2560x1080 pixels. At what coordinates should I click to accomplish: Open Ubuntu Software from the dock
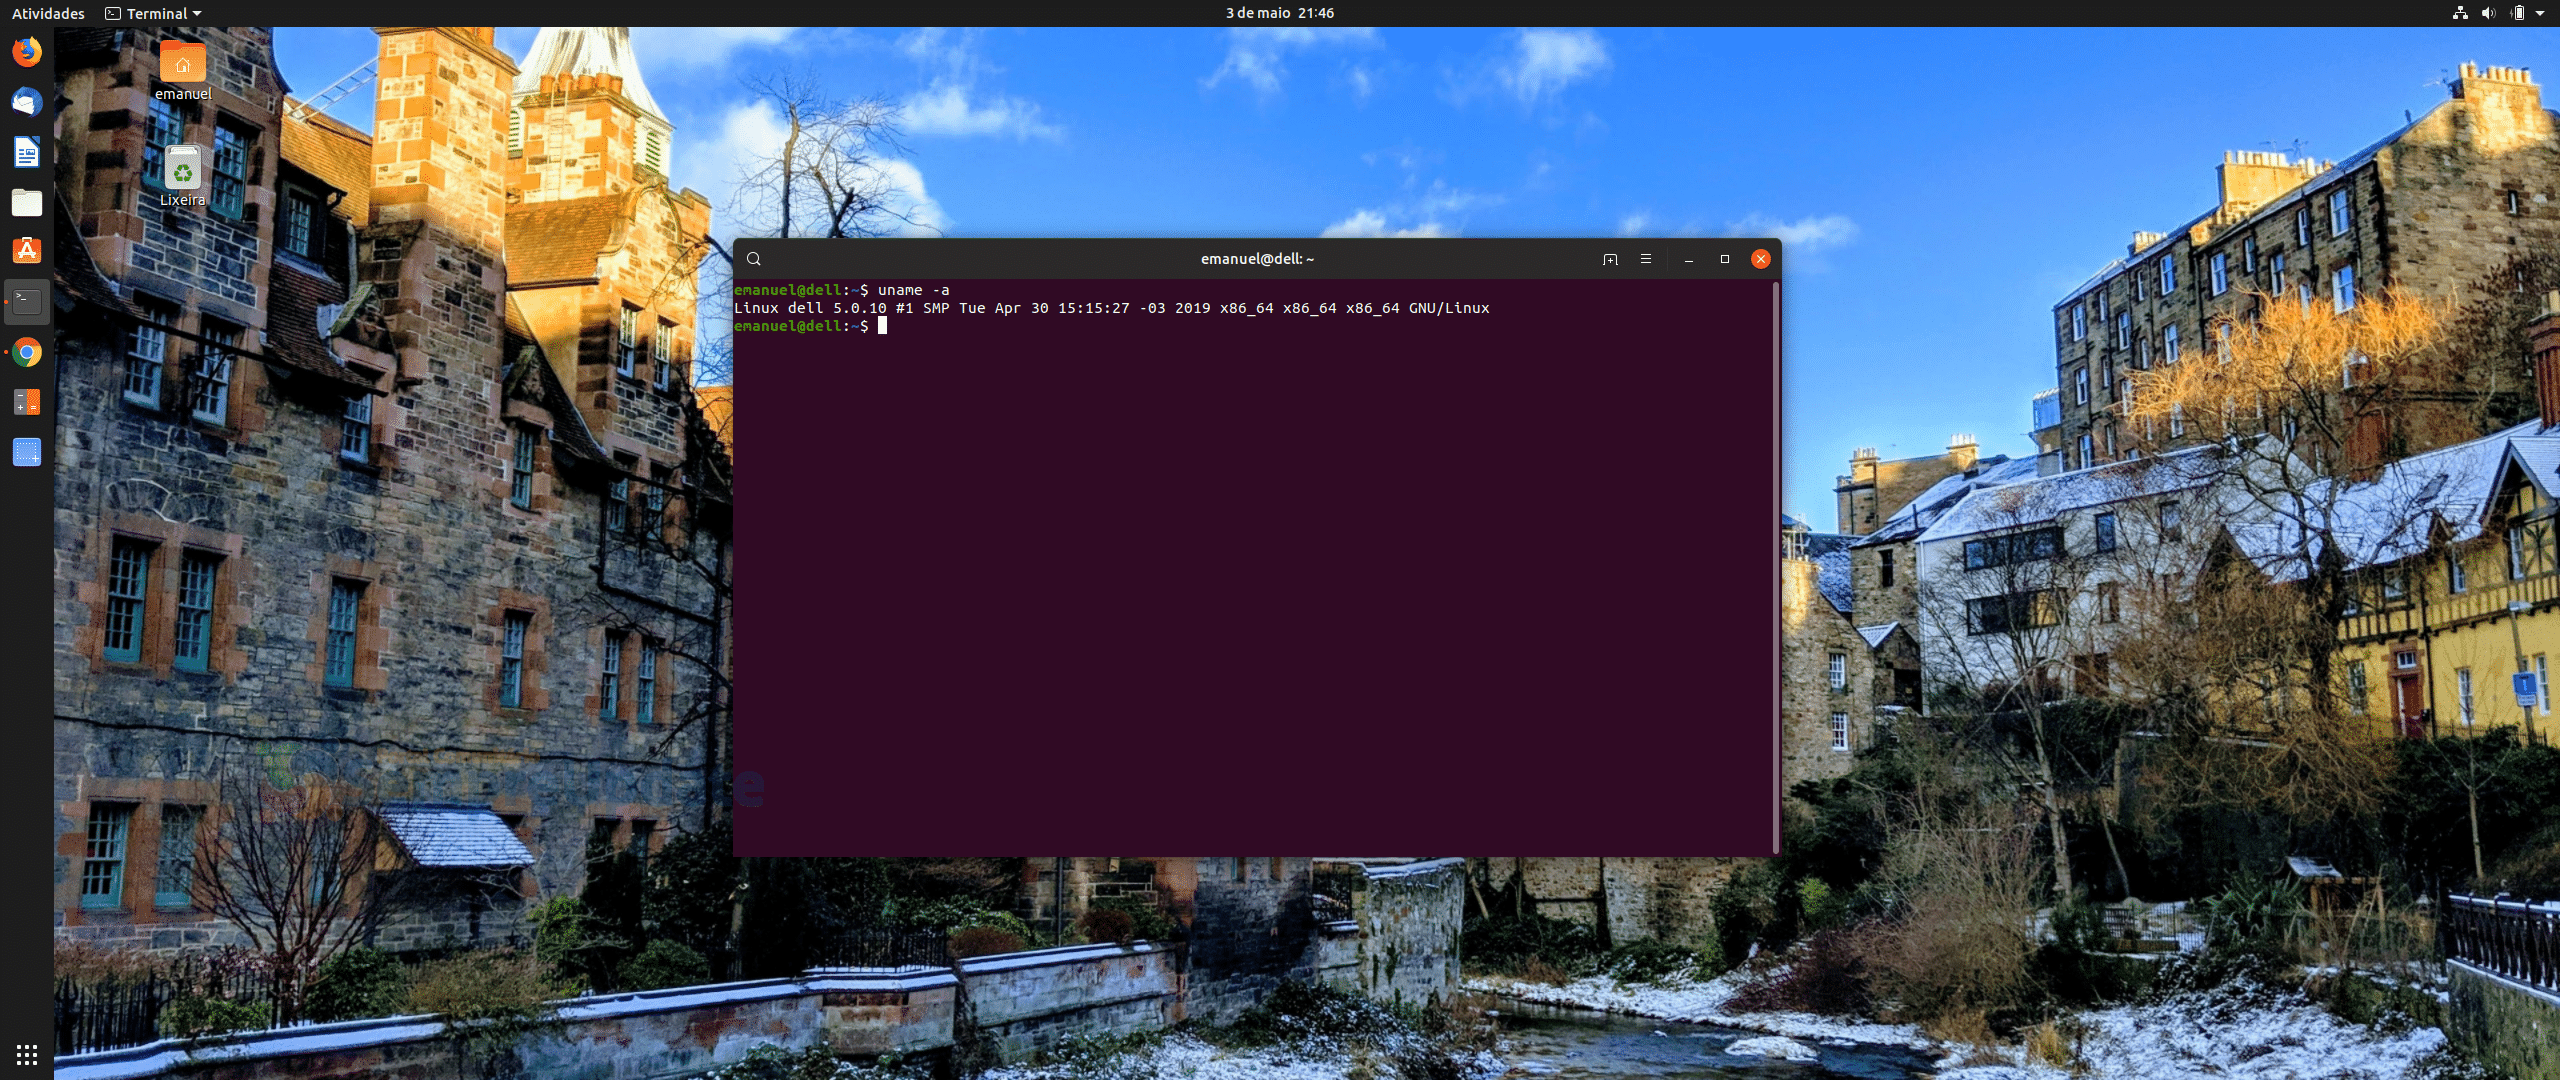(x=27, y=251)
